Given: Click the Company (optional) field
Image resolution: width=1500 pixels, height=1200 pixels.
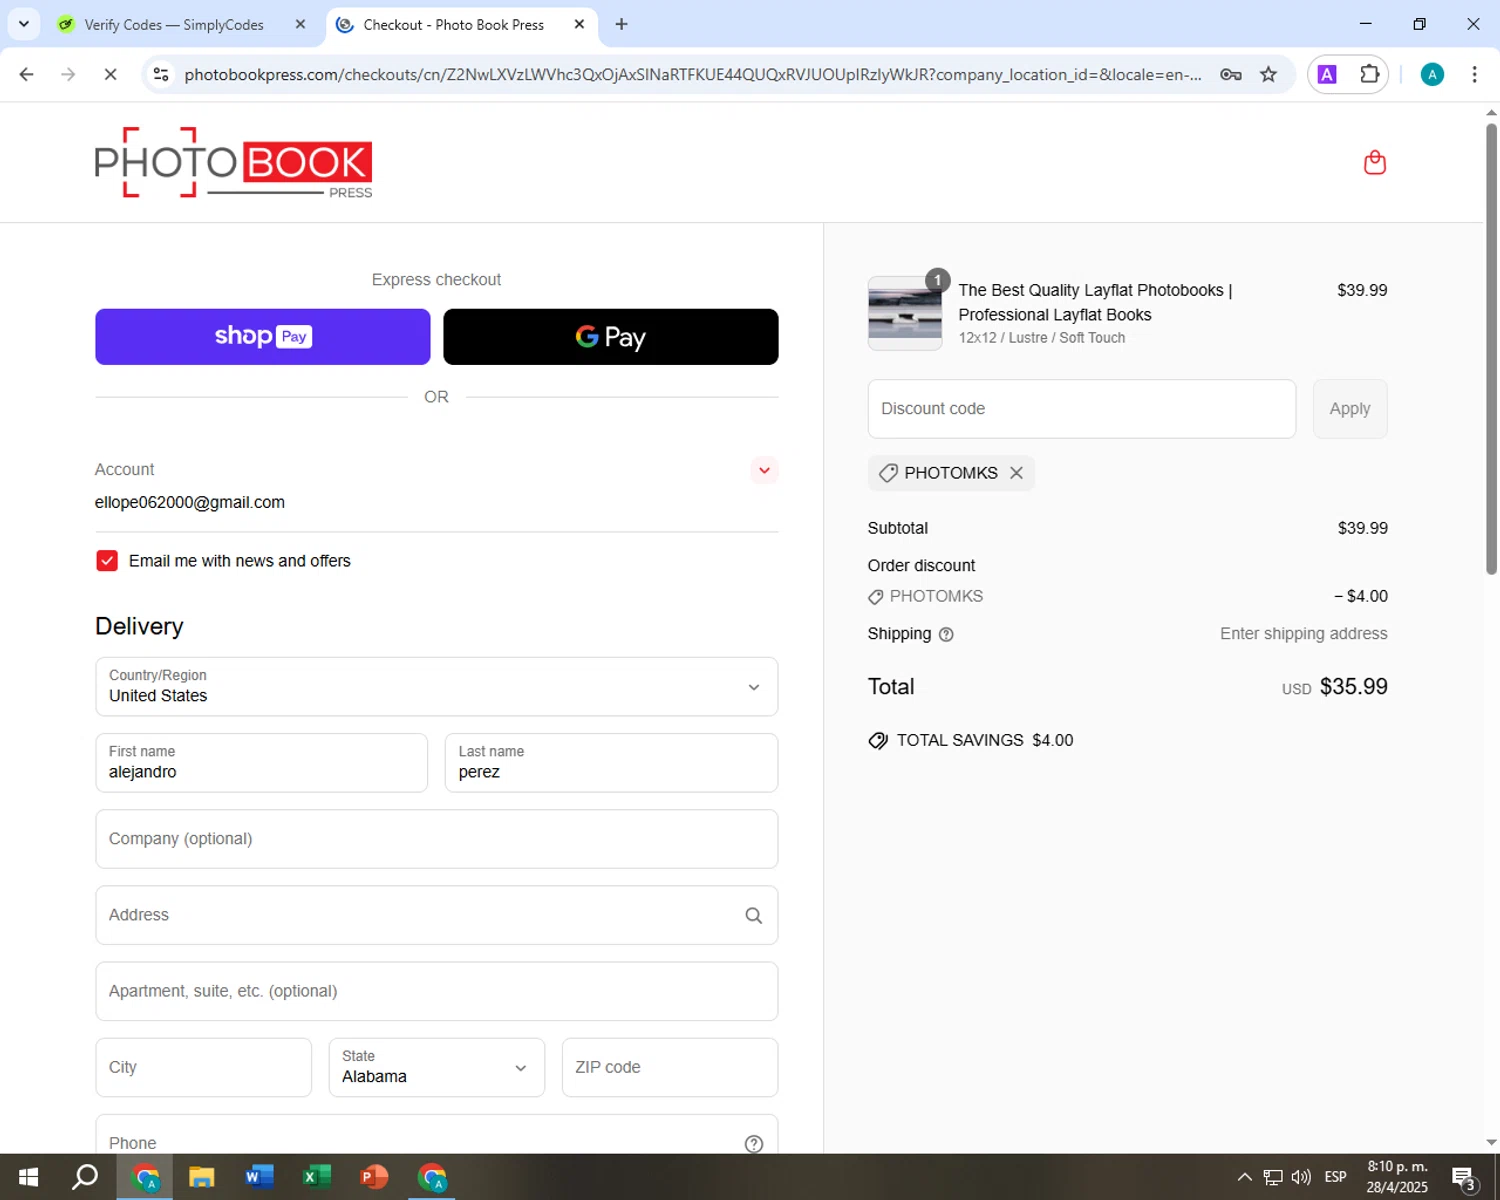Looking at the screenshot, I should coord(437,839).
